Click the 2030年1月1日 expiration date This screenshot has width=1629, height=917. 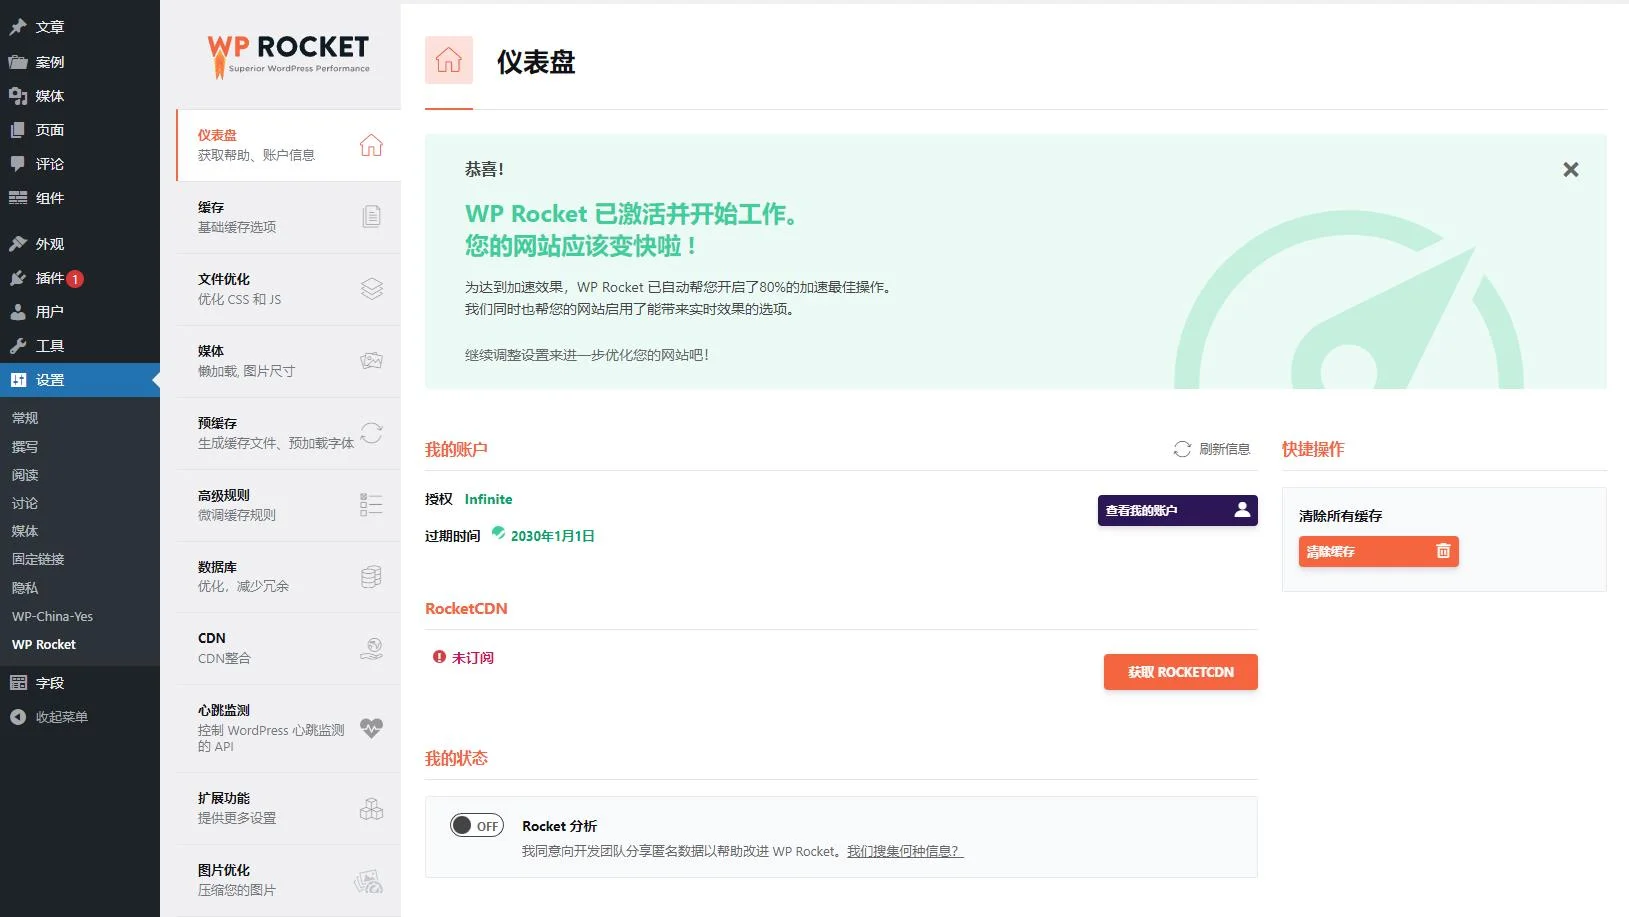pos(553,536)
